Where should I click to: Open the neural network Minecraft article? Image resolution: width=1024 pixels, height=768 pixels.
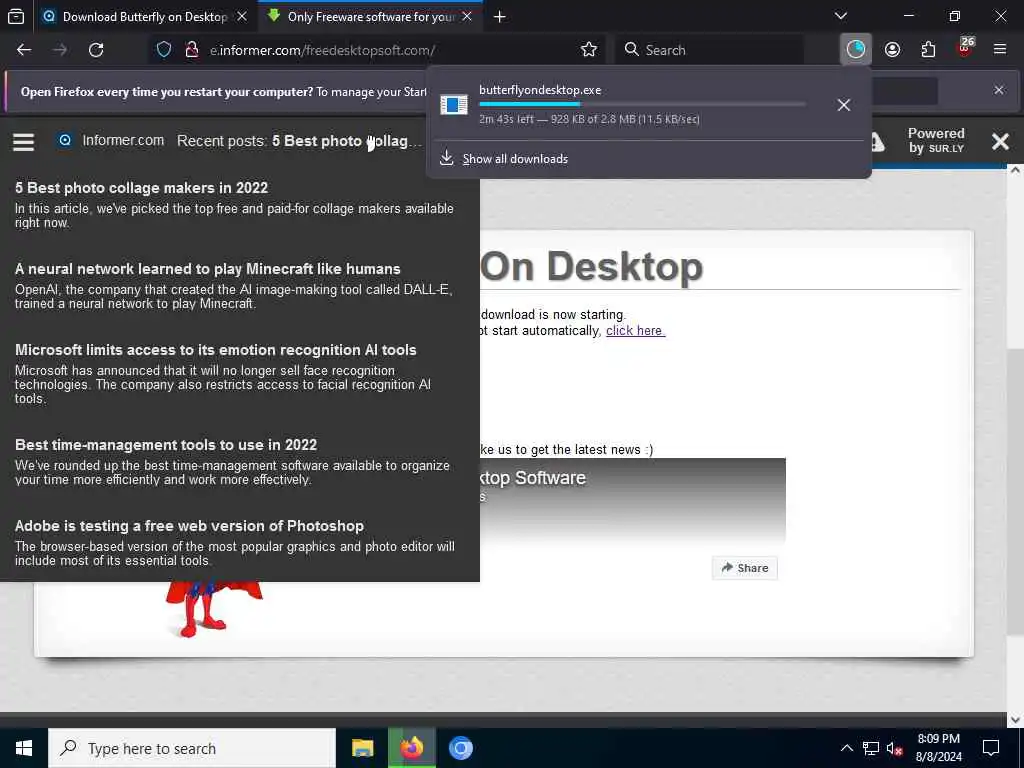pyautogui.click(x=207, y=269)
